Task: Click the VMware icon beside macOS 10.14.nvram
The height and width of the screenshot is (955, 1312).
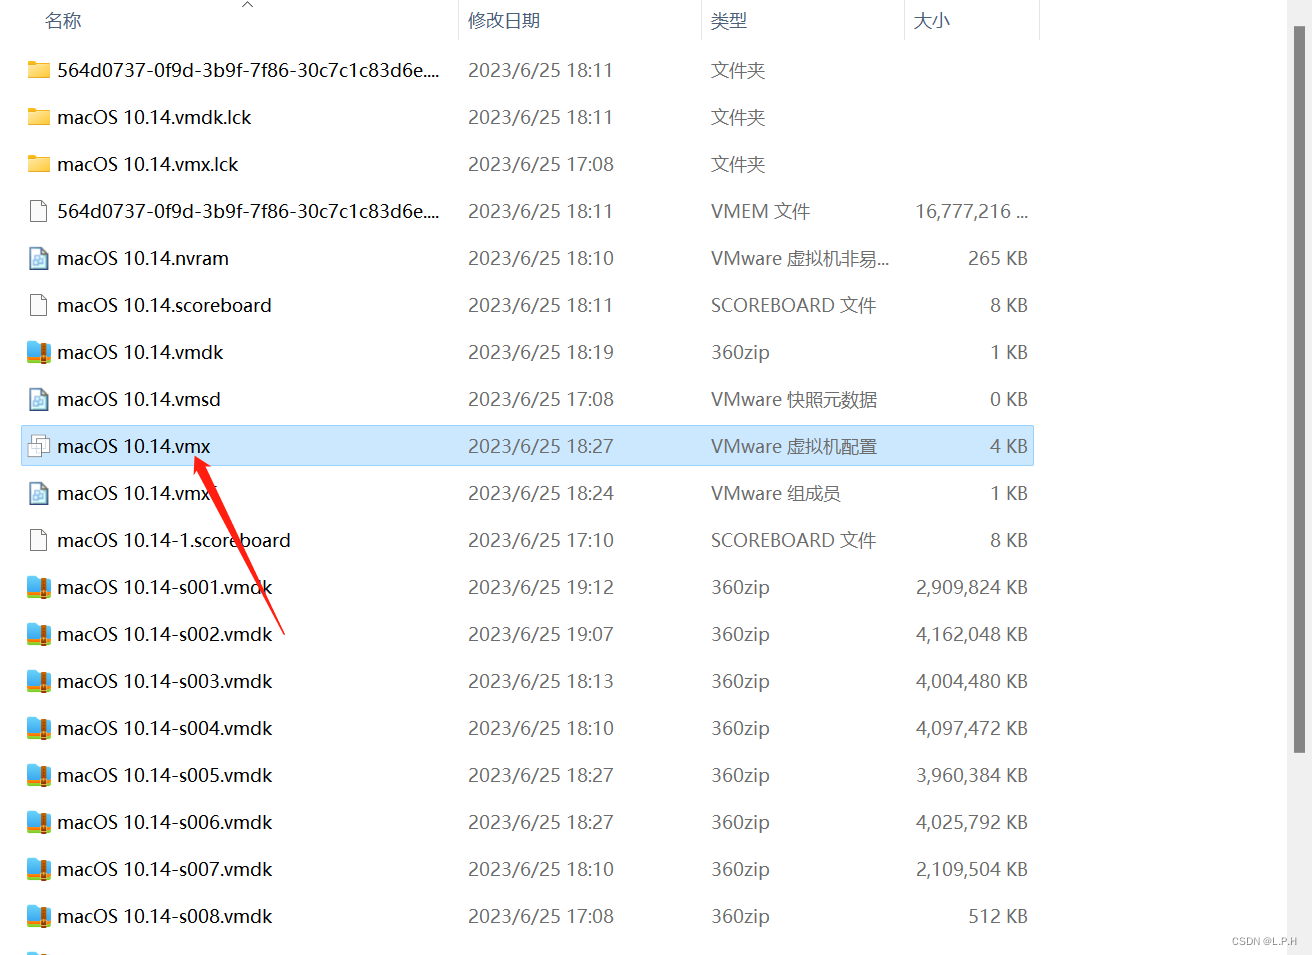Action: [39, 258]
